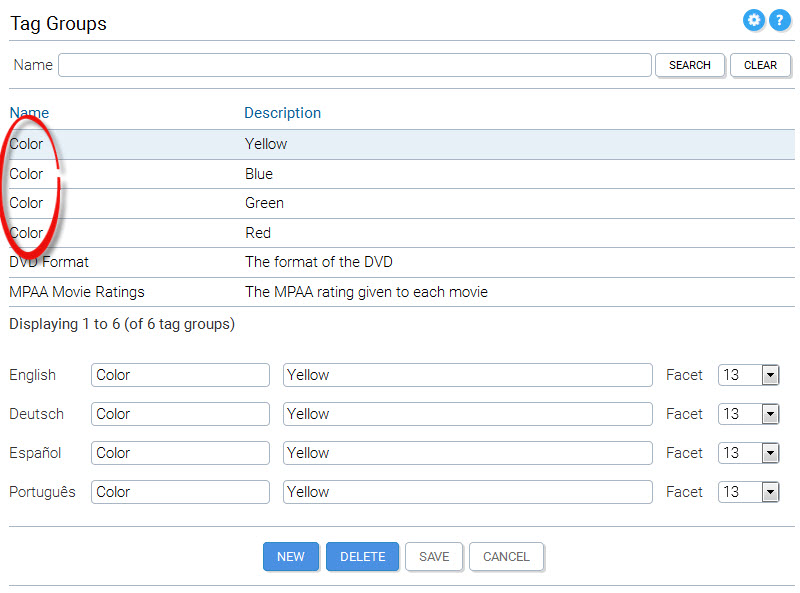The height and width of the screenshot is (593, 800).
Task: Select the Color row described as Blue
Action: (x=402, y=174)
